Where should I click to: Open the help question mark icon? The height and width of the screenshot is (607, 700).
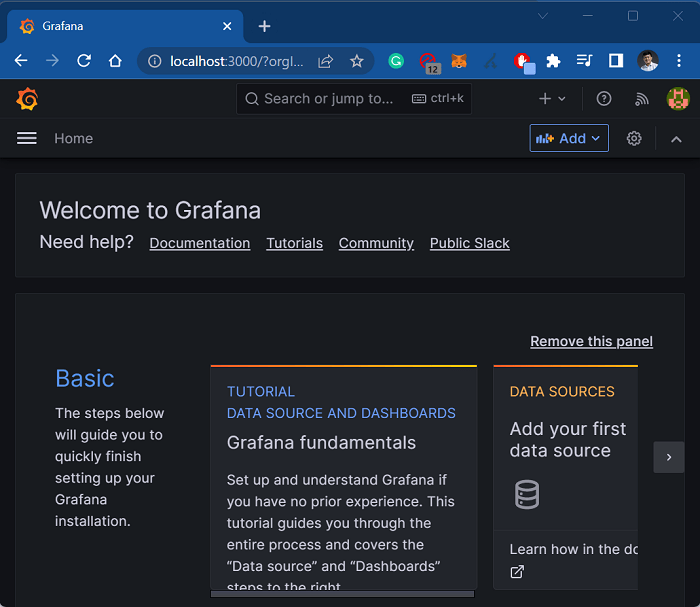pyautogui.click(x=604, y=99)
